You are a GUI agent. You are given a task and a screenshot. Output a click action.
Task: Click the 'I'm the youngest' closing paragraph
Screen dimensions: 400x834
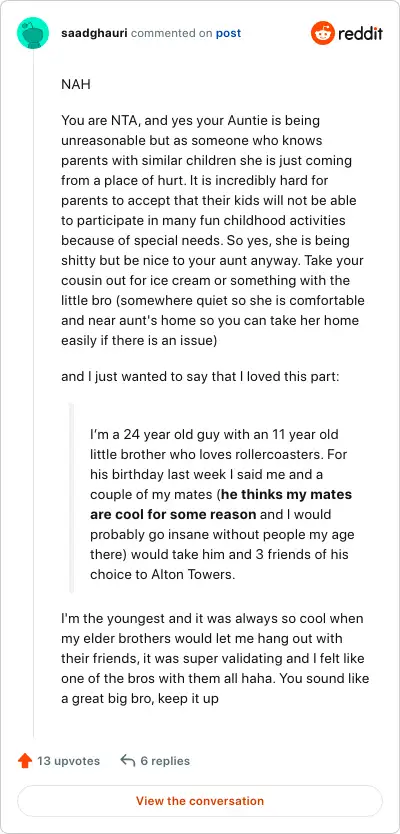[x=215, y=658]
